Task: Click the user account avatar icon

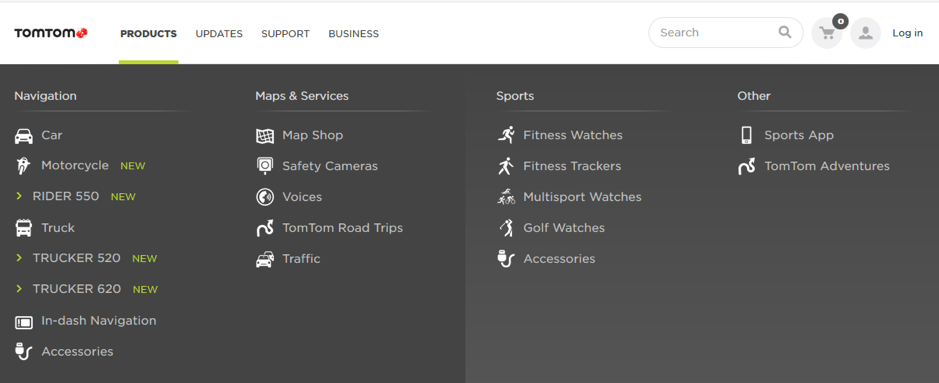Action: (x=865, y=33)
